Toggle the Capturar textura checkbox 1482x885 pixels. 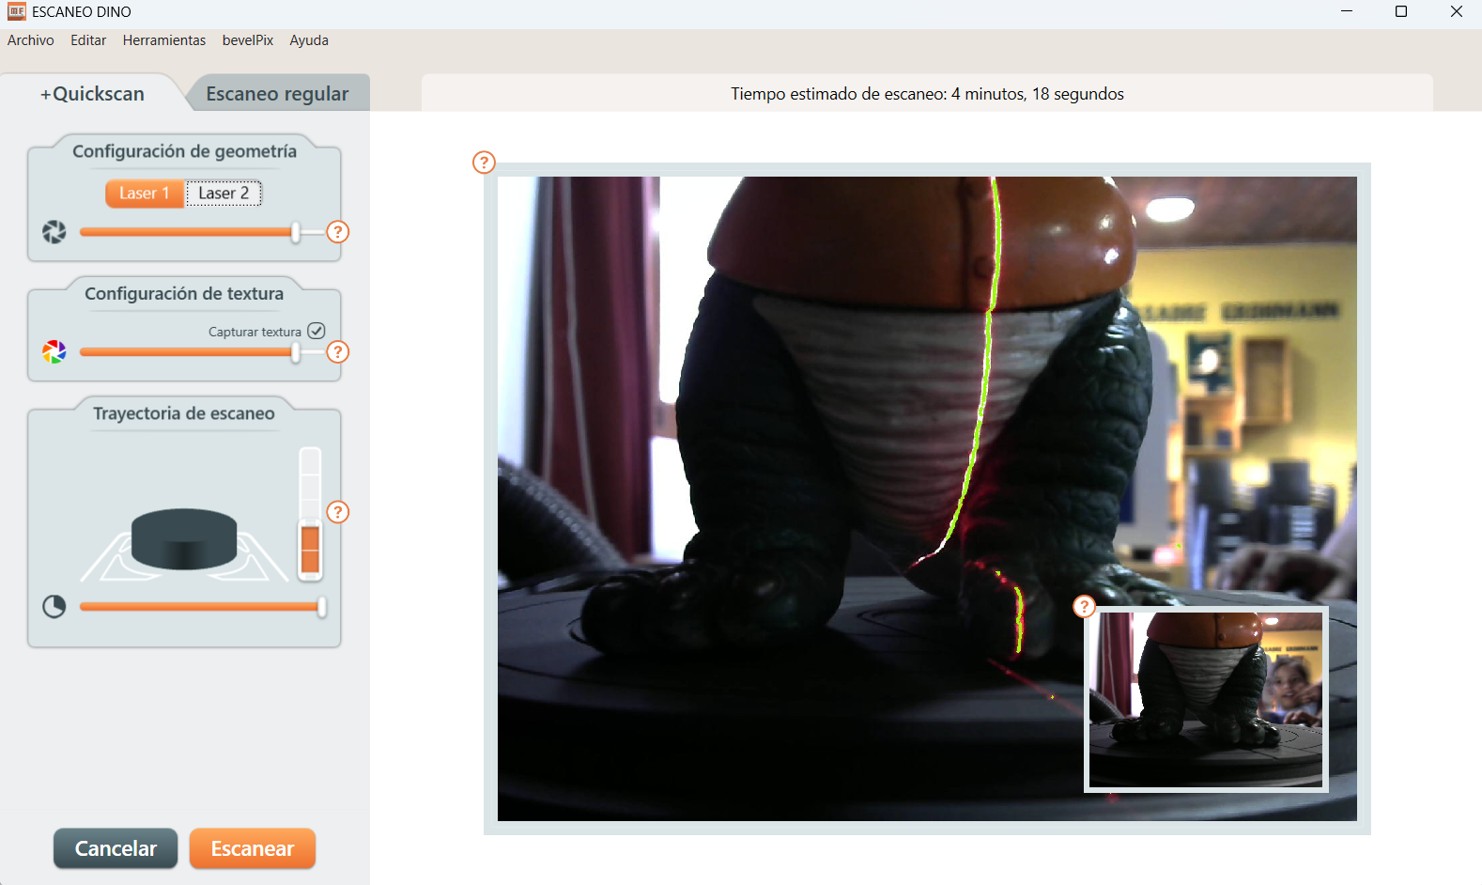point(316,331)
